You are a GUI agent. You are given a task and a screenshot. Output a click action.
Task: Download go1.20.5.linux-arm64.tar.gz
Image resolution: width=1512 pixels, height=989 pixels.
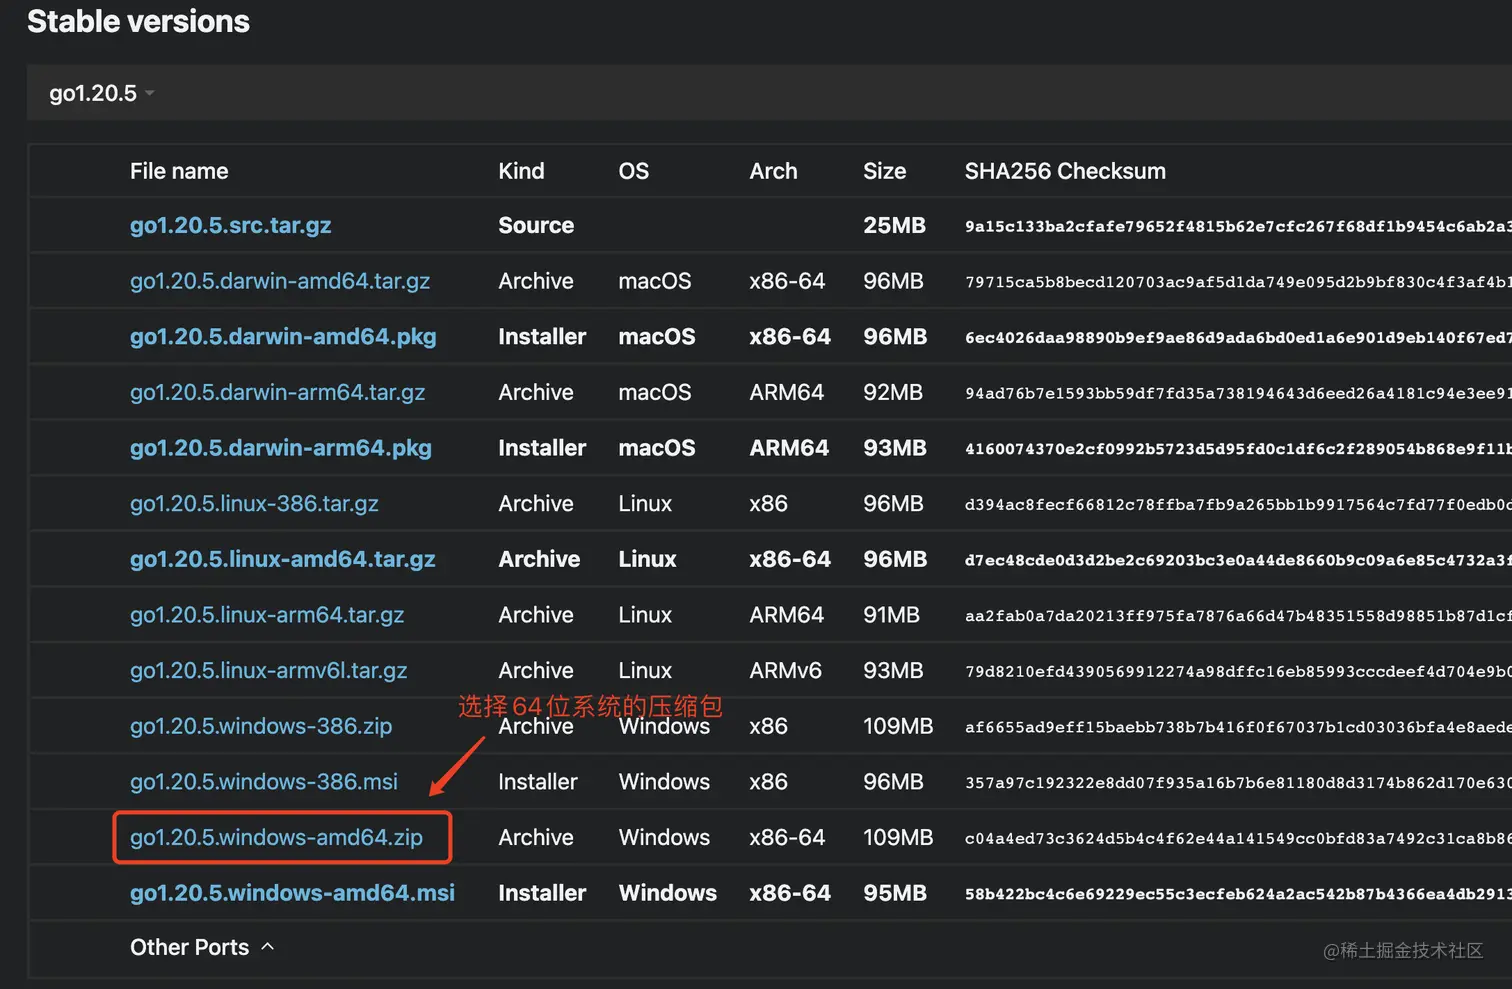[267, 615]
